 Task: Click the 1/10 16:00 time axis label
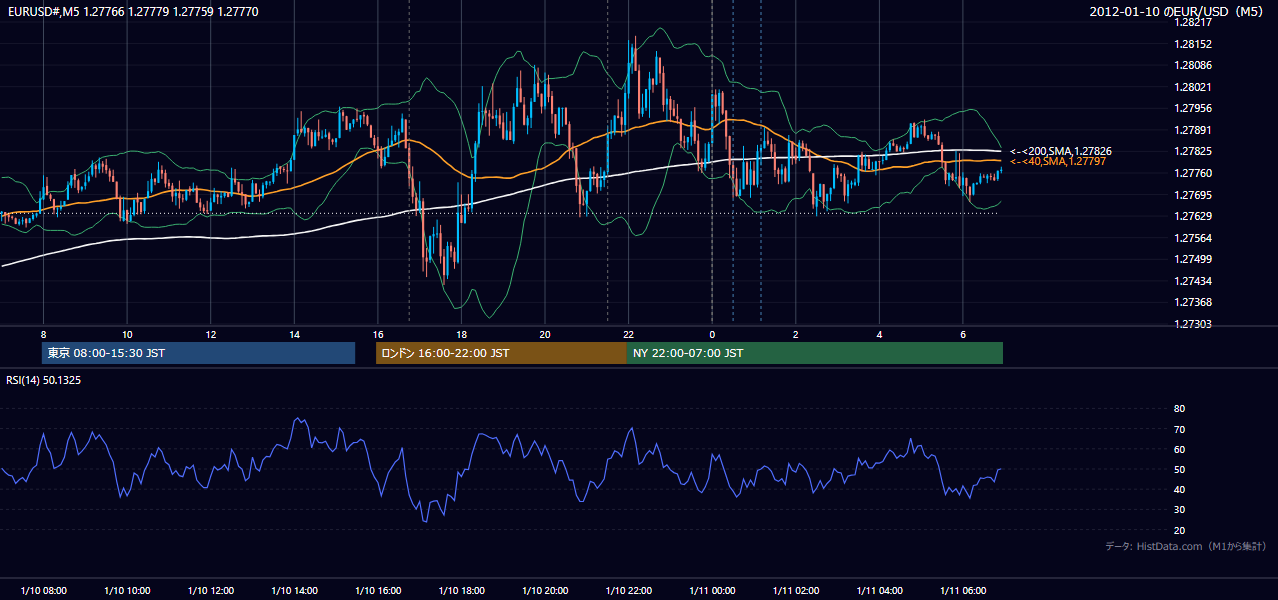(x=378, y=591)
